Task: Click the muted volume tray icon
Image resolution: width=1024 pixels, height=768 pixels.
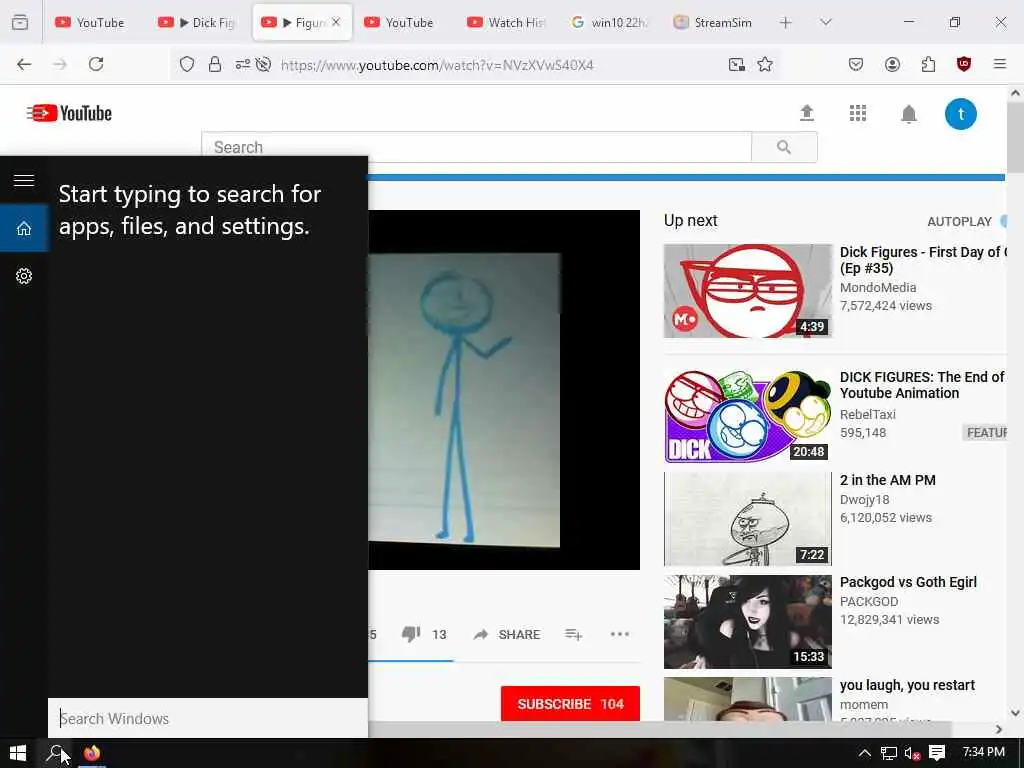Action: coord(912,753)
